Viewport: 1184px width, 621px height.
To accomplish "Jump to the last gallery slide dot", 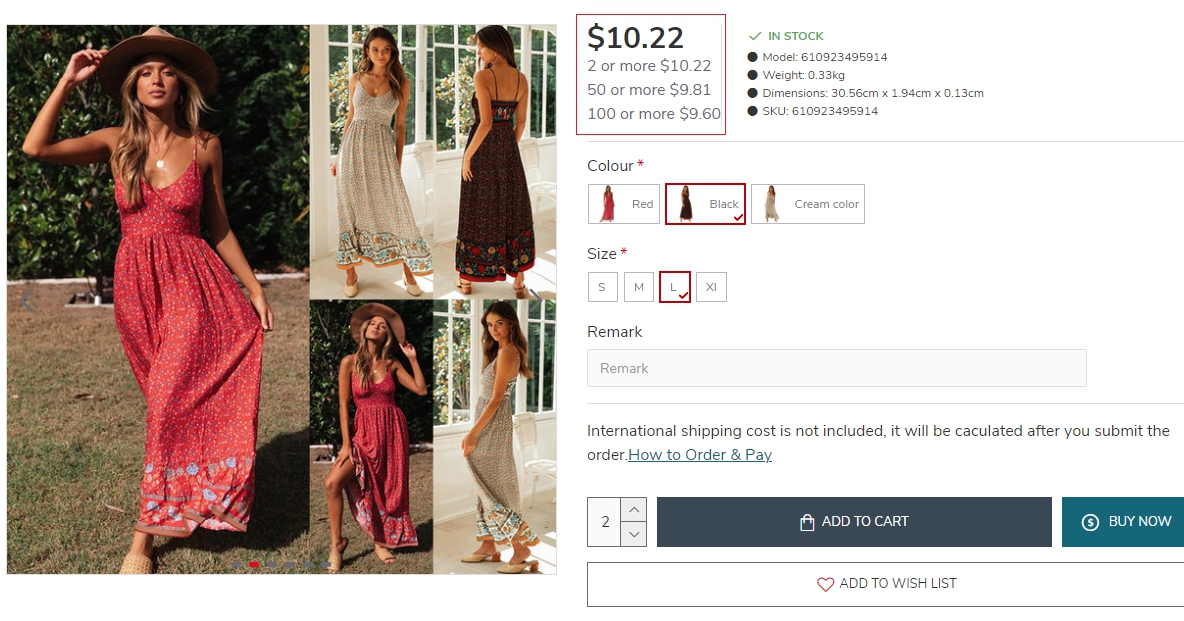I will (x=326, y=565).
